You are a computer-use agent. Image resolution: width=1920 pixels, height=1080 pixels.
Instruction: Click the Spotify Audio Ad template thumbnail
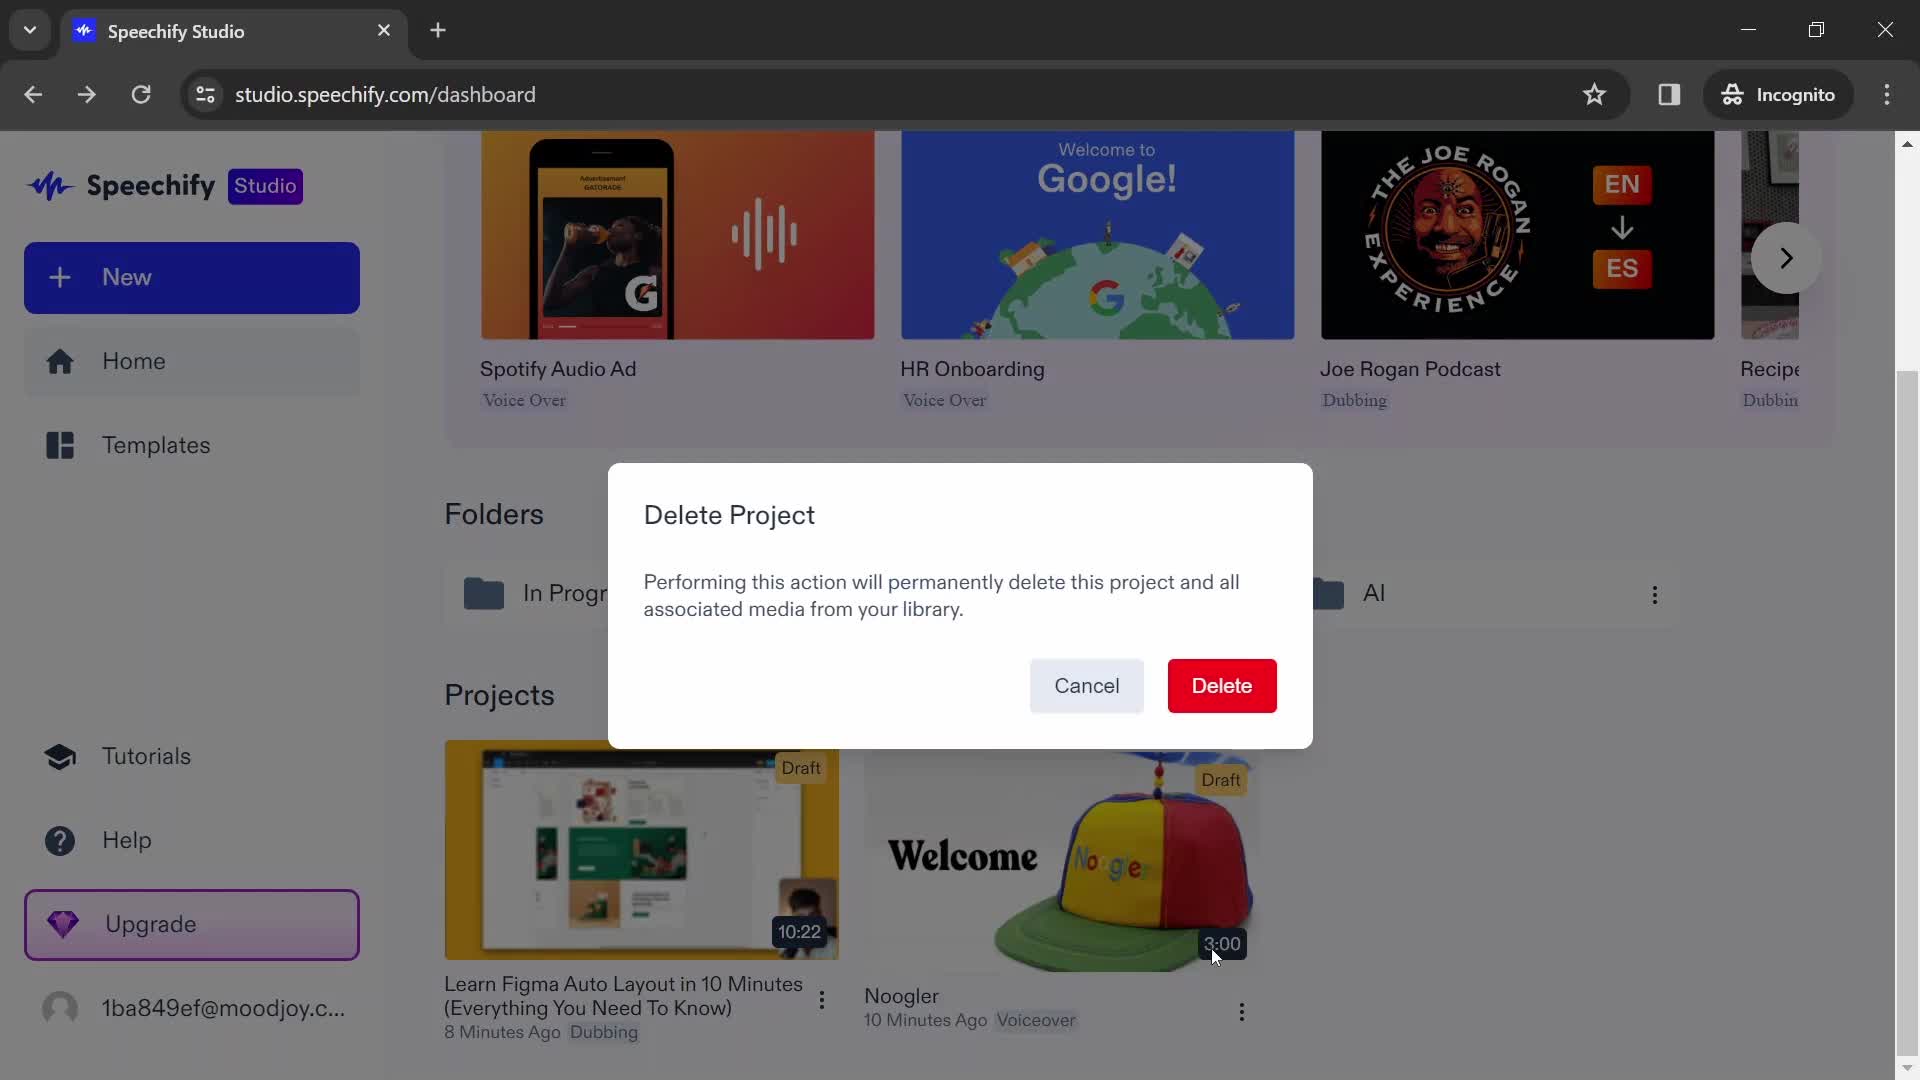(676, 233)
